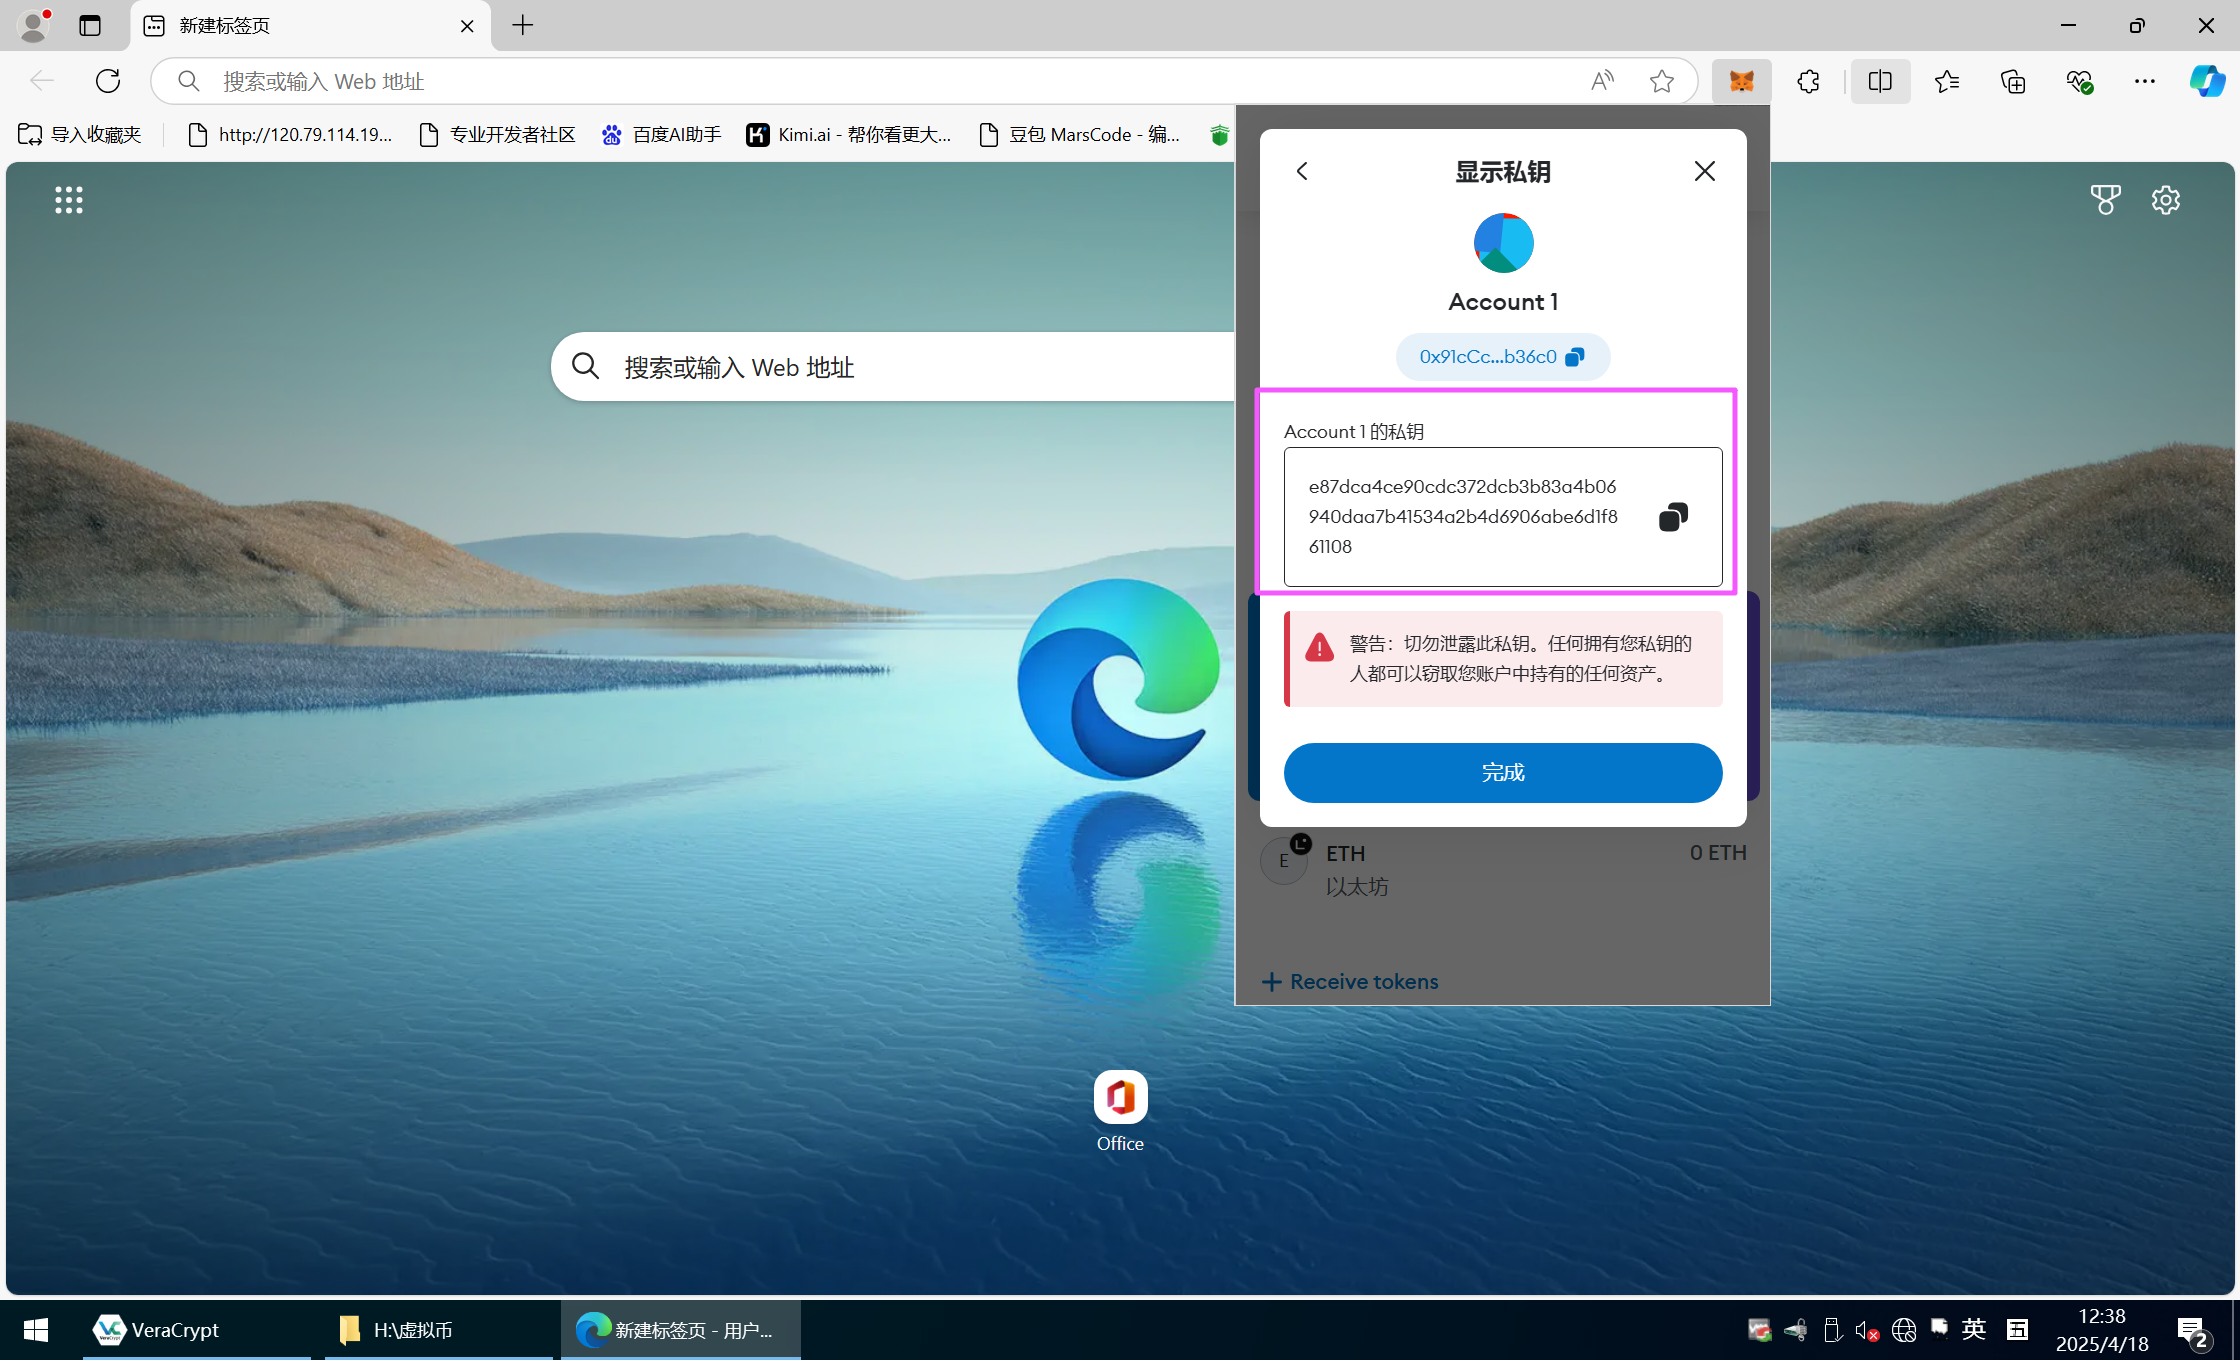Close the 显示私钥 dialog
Image resolution: width=2240 pixels, height=1360 pixels.
[x=1705, y=171]
